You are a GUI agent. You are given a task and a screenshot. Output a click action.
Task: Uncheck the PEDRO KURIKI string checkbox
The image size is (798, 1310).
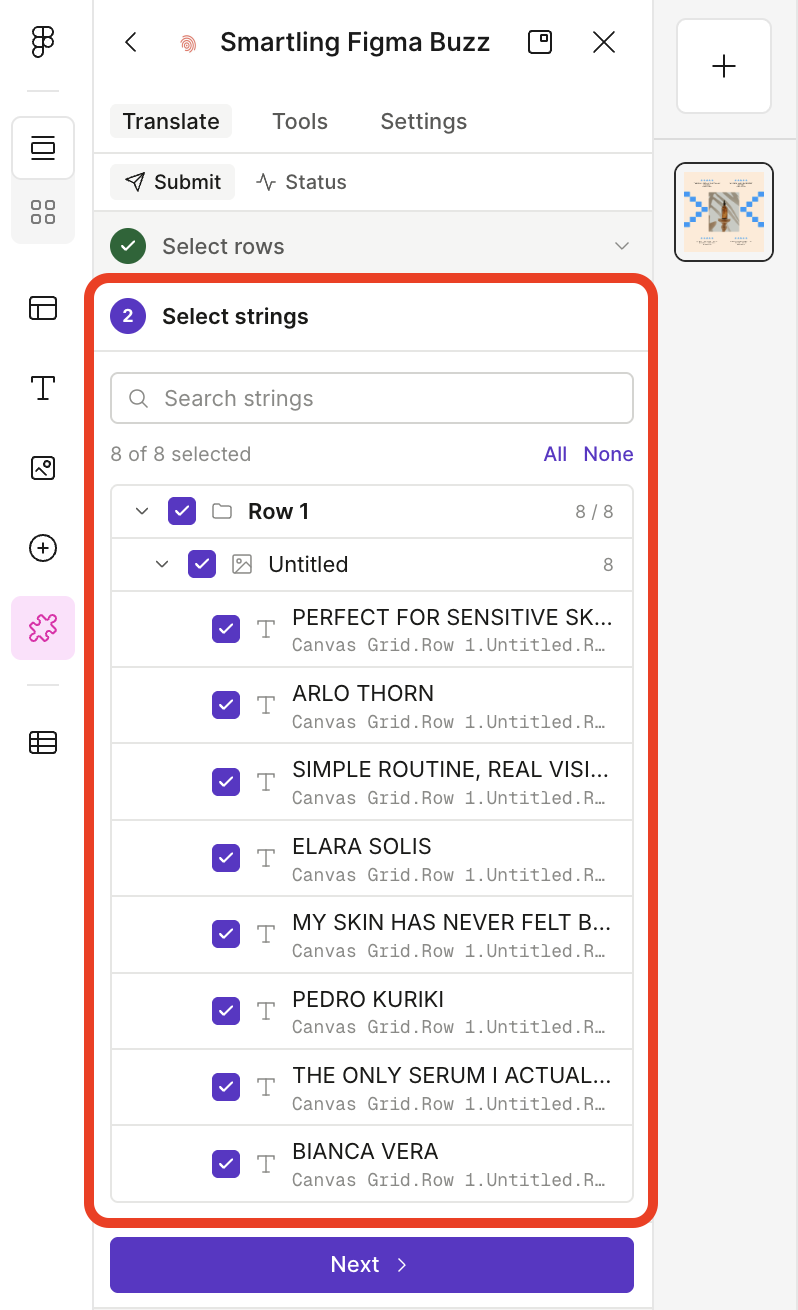pyautogui.click(x=226, y=1010)
